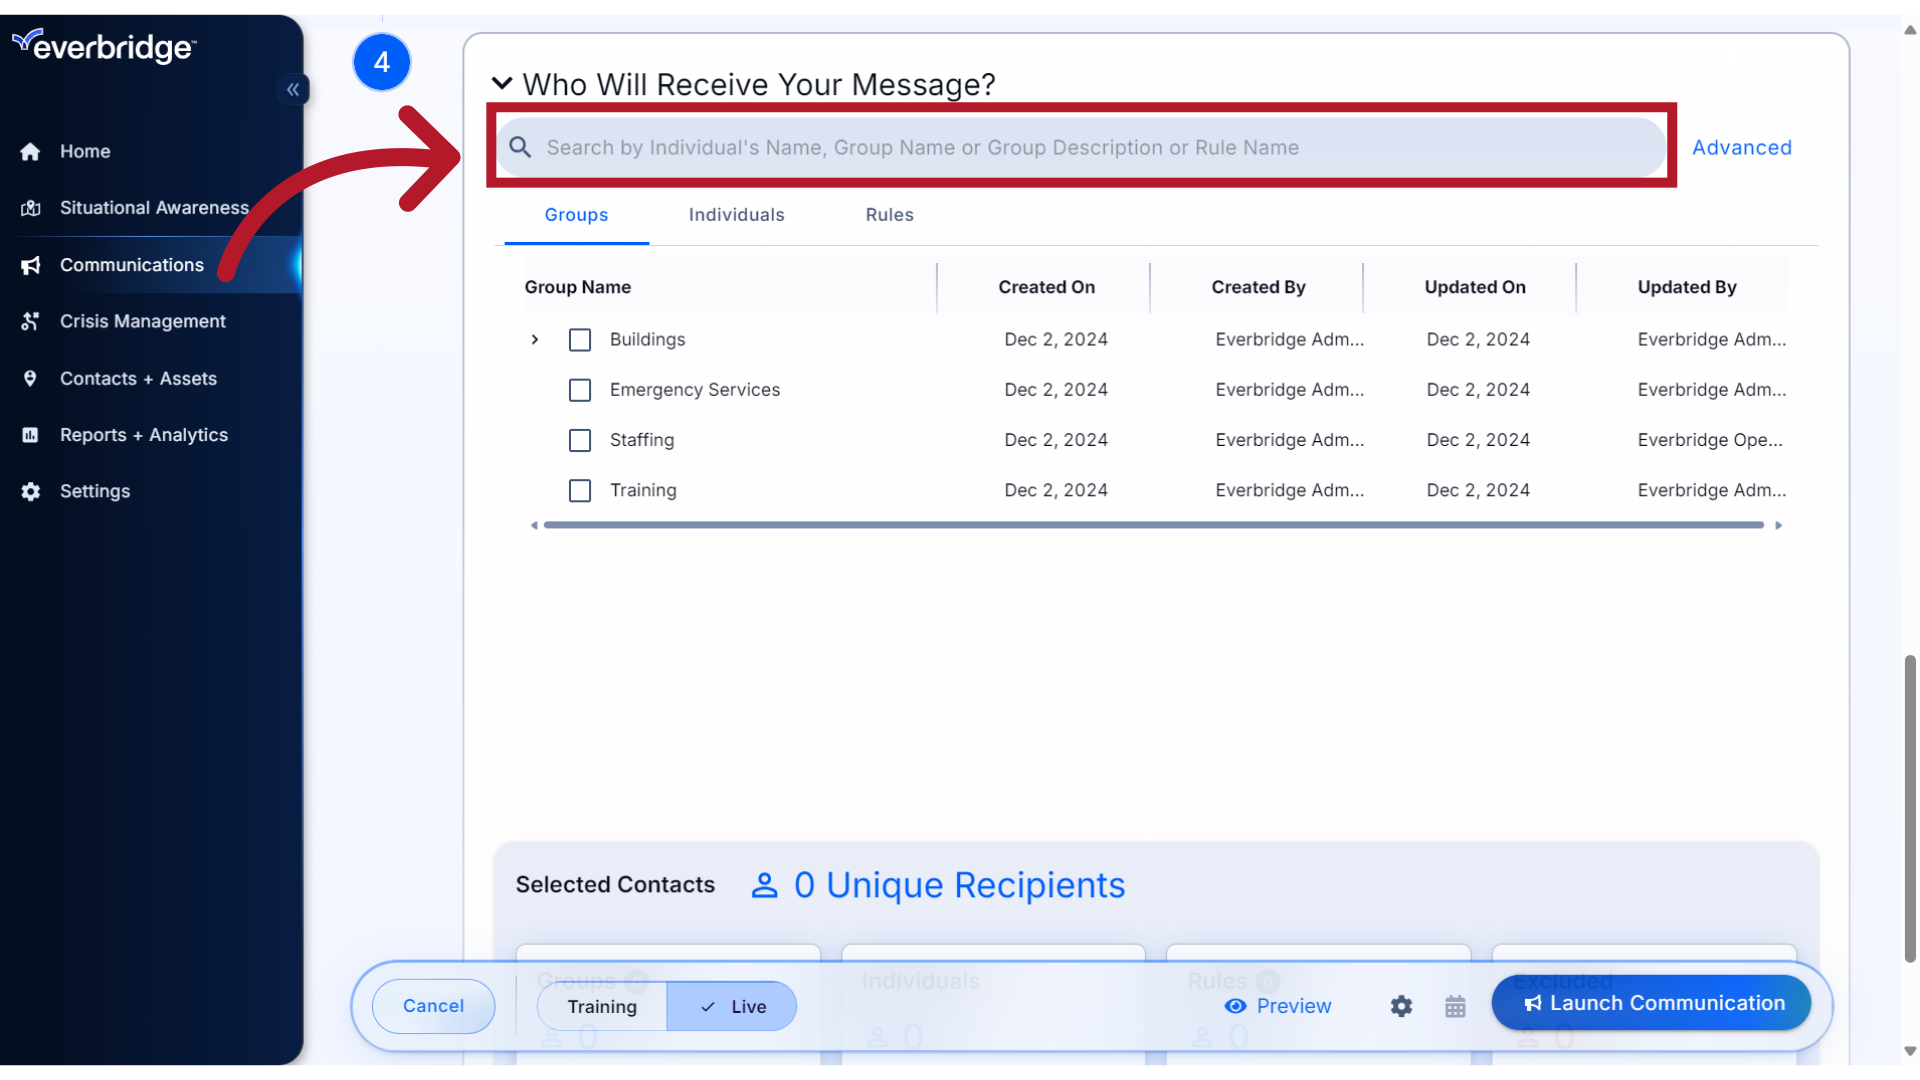Check the Emergency Services group checkbox
The width and height of the screenshot is (1920, 1080).
[580, 390]
